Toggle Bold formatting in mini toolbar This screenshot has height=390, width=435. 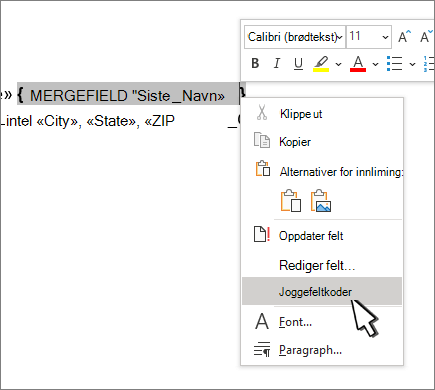255,63
